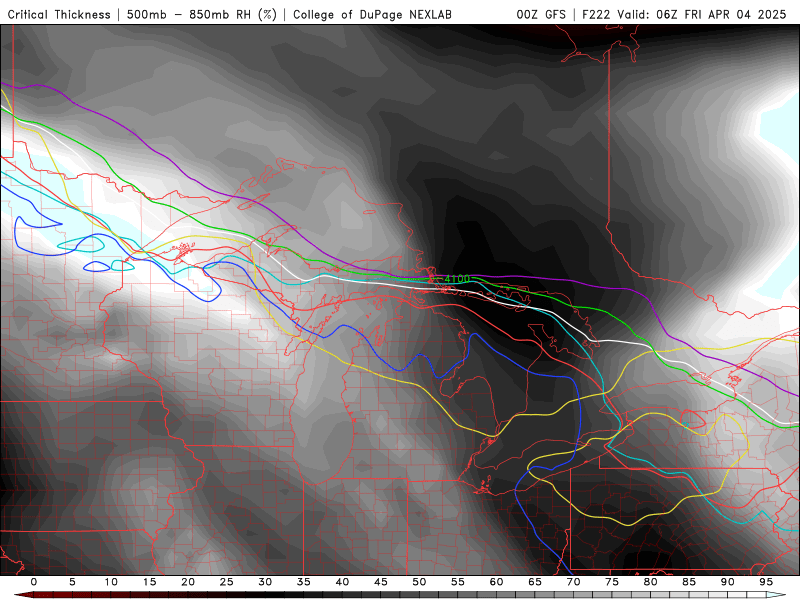This screenshot has width=800, height=600.
Task: Click the "75" colorbar tick label
Action: click(x=612, y=582)
